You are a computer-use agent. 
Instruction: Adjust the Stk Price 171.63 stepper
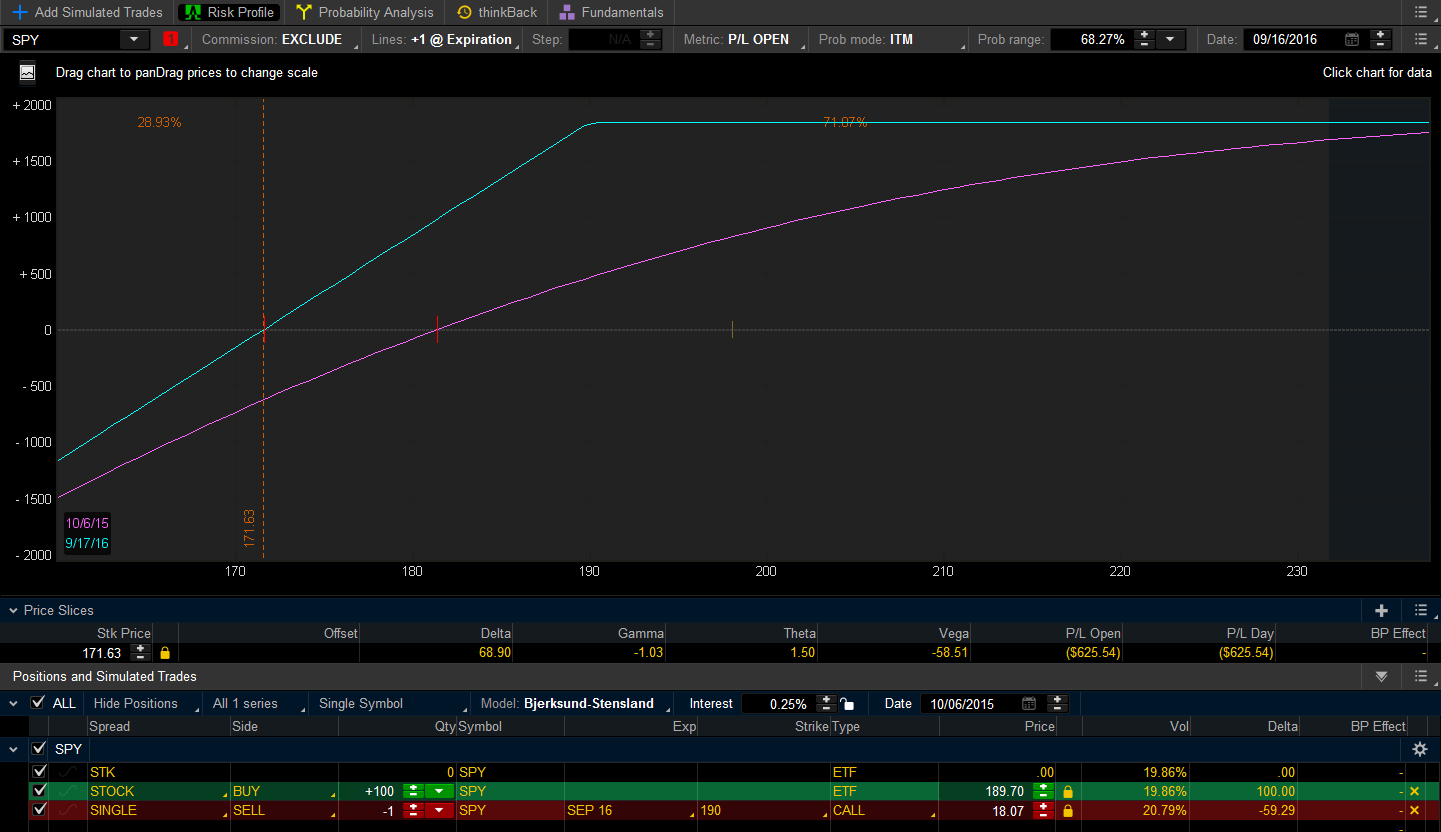click(141, 652)
